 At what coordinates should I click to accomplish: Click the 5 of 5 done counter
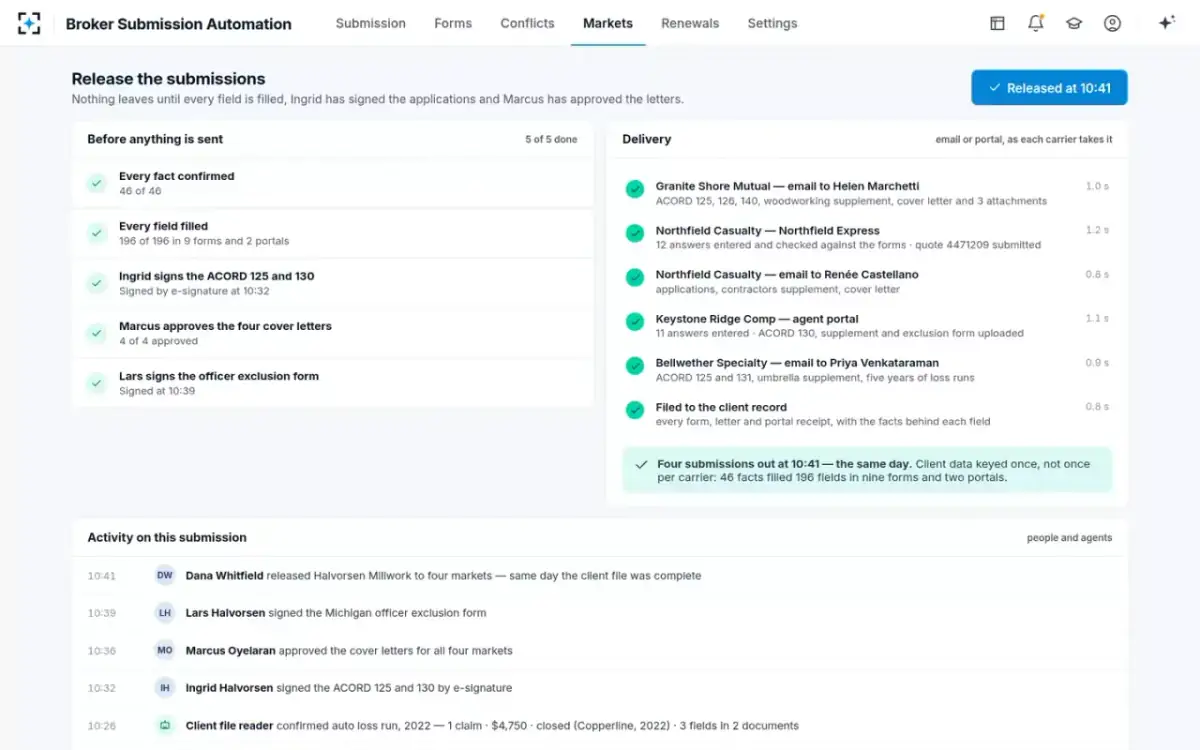pos(551,139)
